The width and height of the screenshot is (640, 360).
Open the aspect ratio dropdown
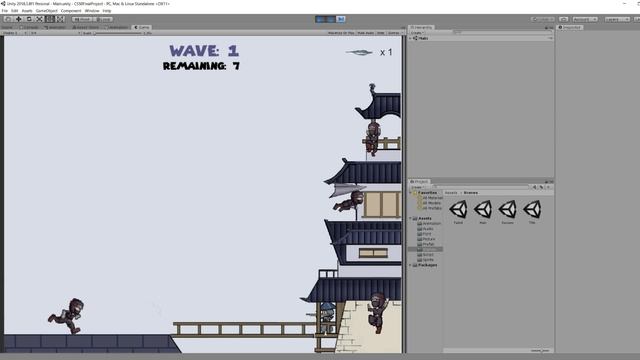[55, 33]
